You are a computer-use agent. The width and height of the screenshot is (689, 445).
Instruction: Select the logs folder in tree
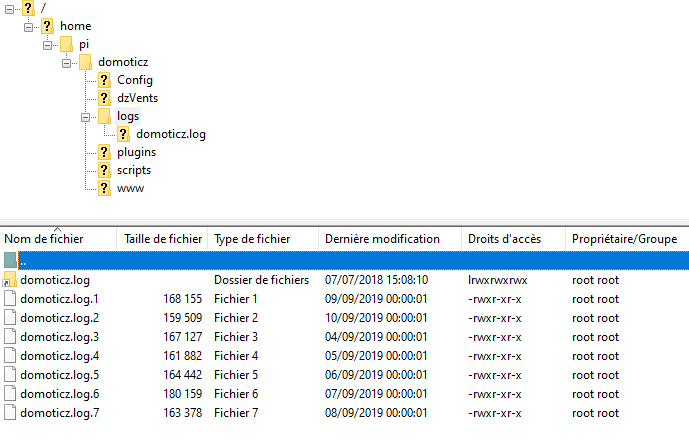pyautogui.click(x=127, y=116)
